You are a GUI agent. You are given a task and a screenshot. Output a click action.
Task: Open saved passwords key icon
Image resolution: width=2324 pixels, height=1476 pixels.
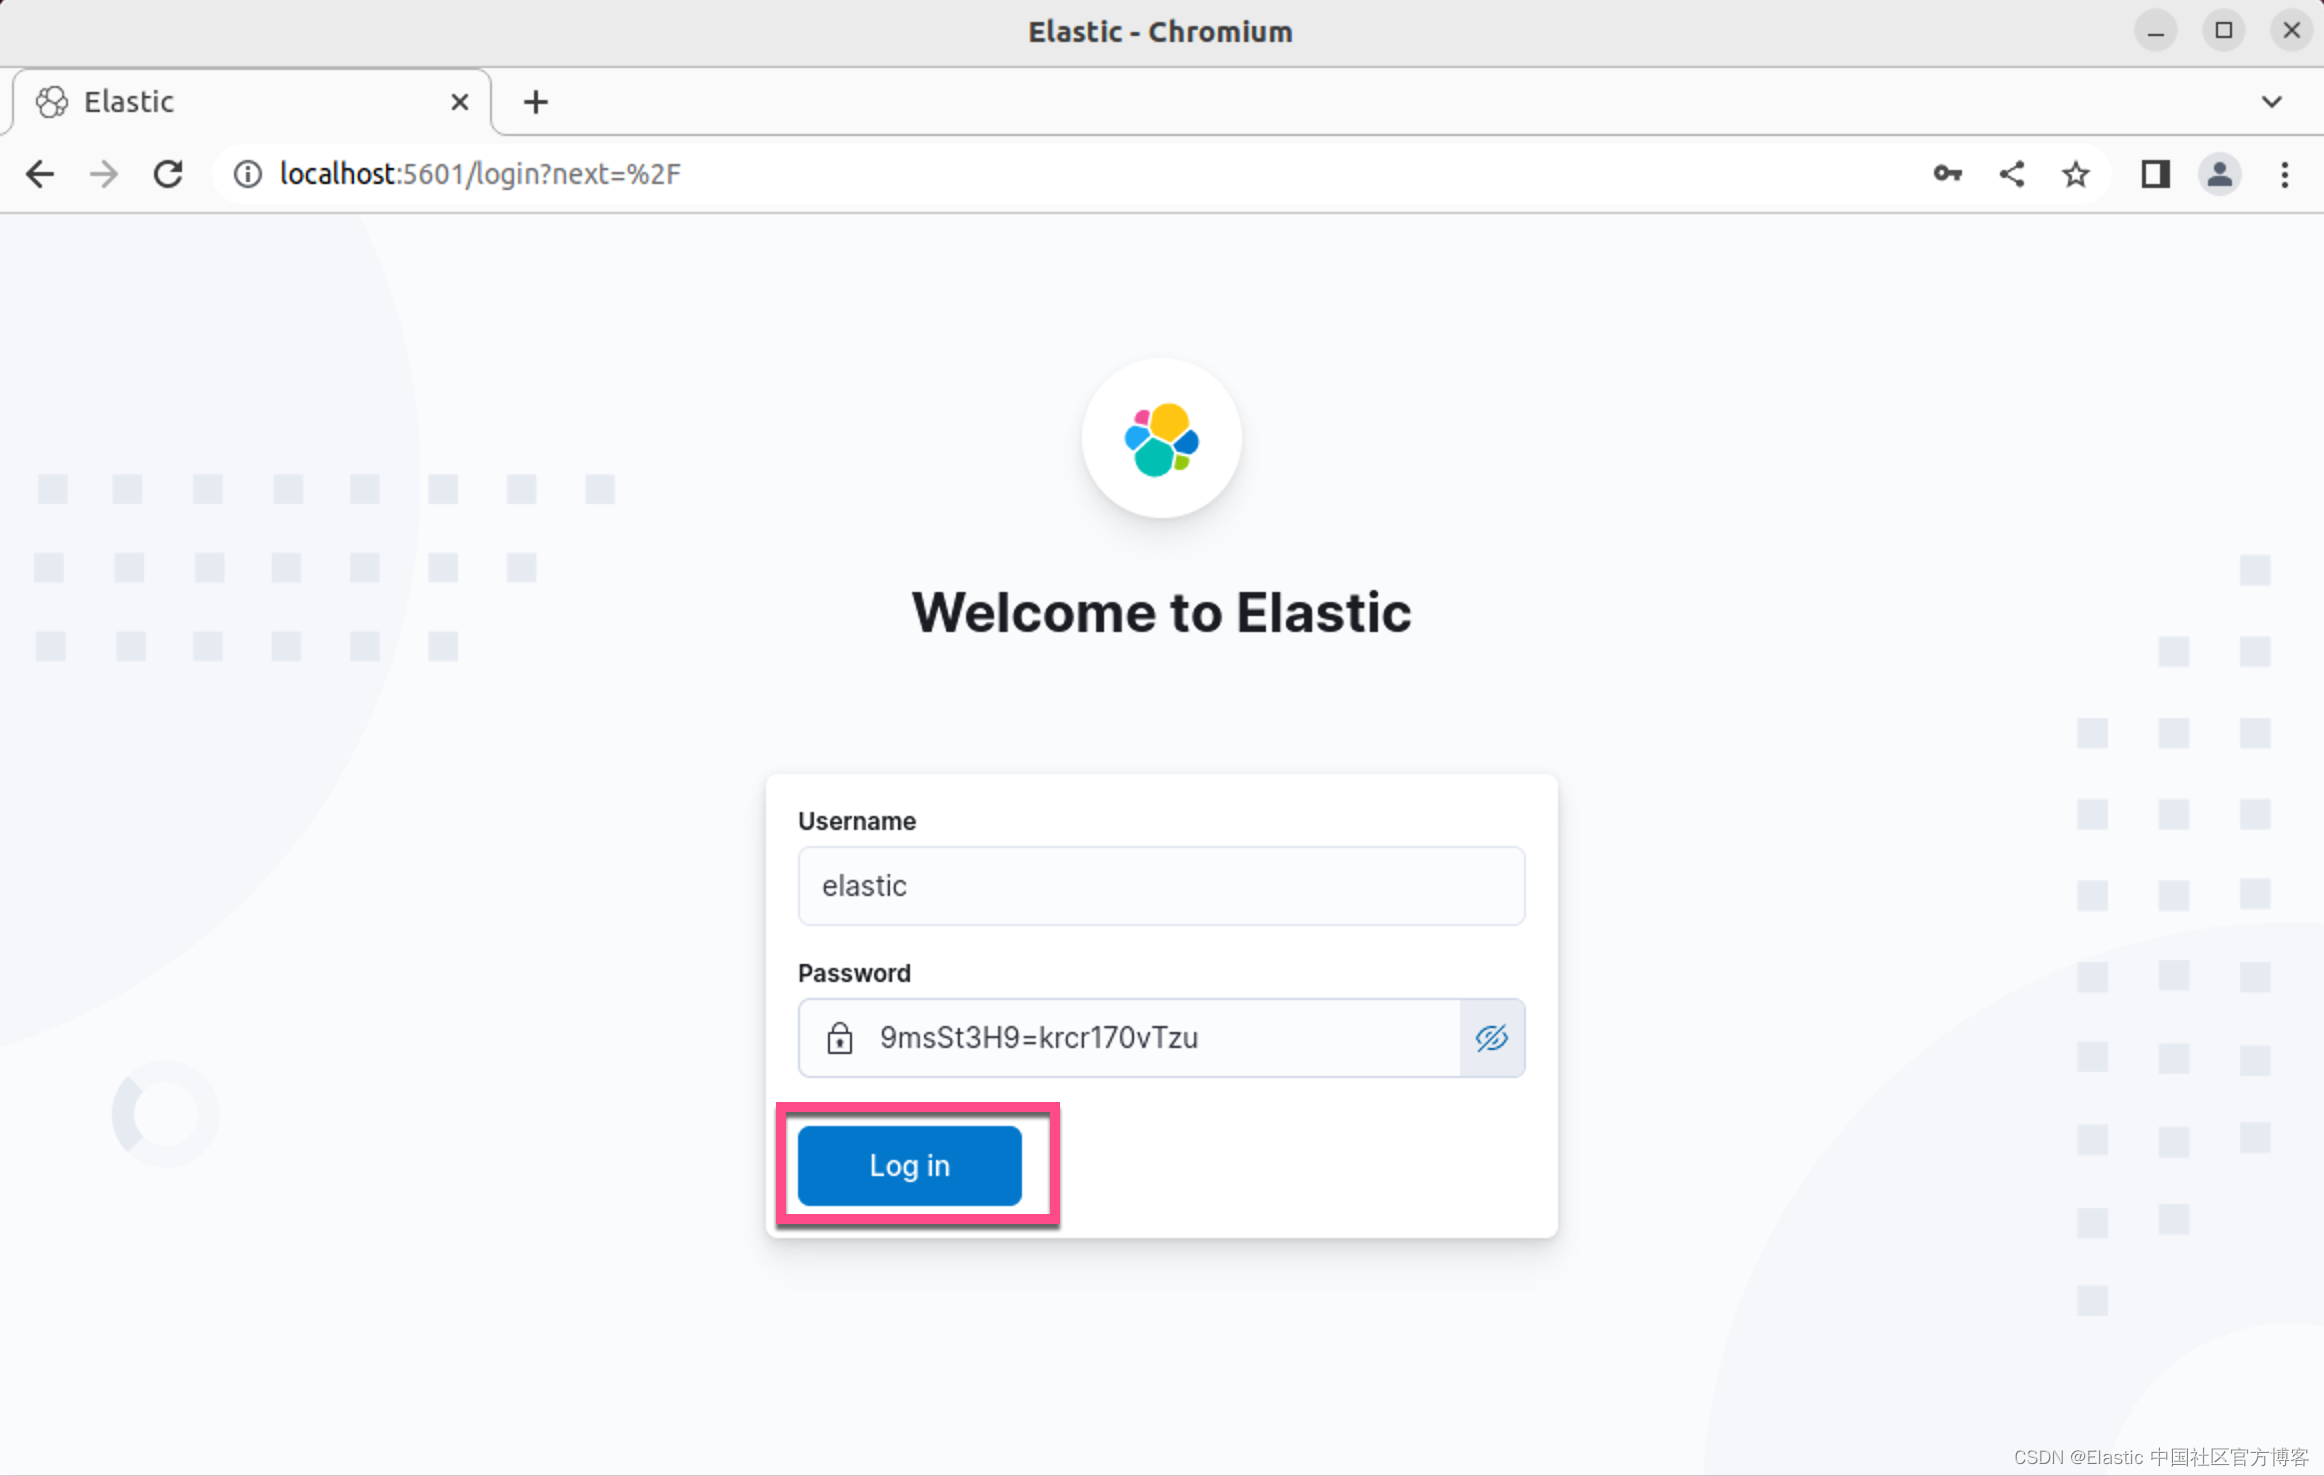pos(1947,174)
